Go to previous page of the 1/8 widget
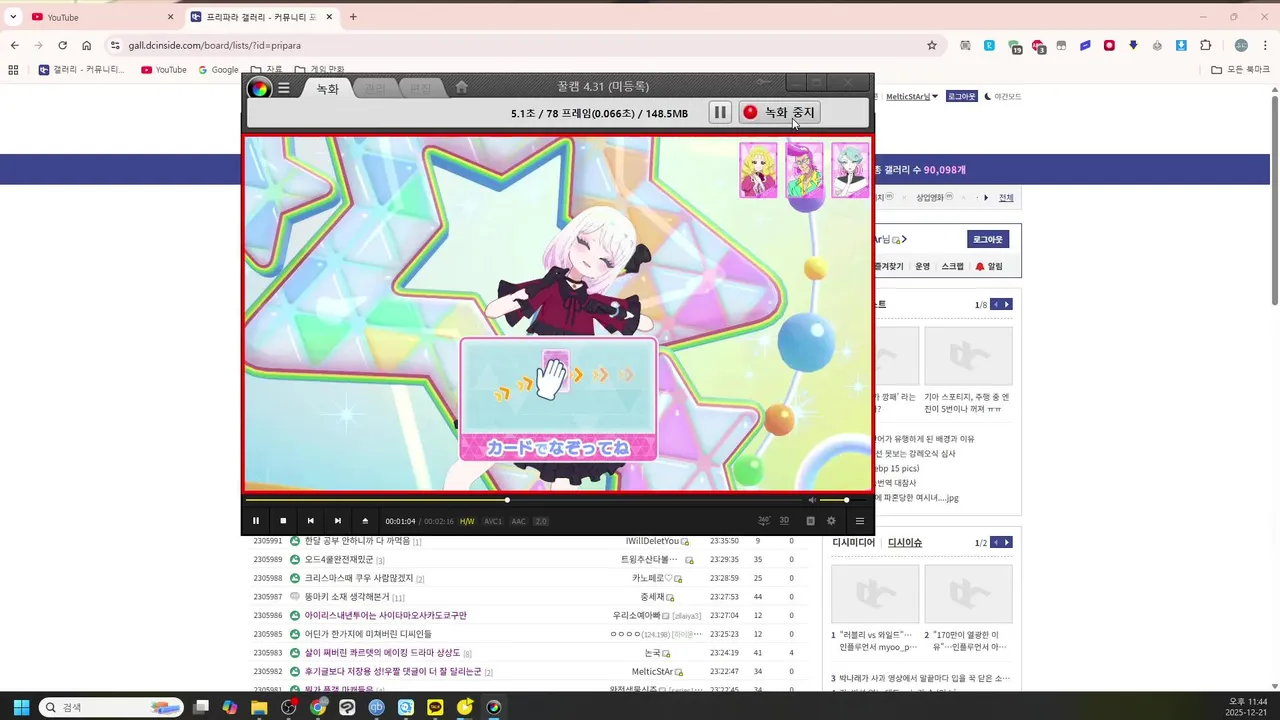The height and width of the screenshot is (720, 1280). 996,304
